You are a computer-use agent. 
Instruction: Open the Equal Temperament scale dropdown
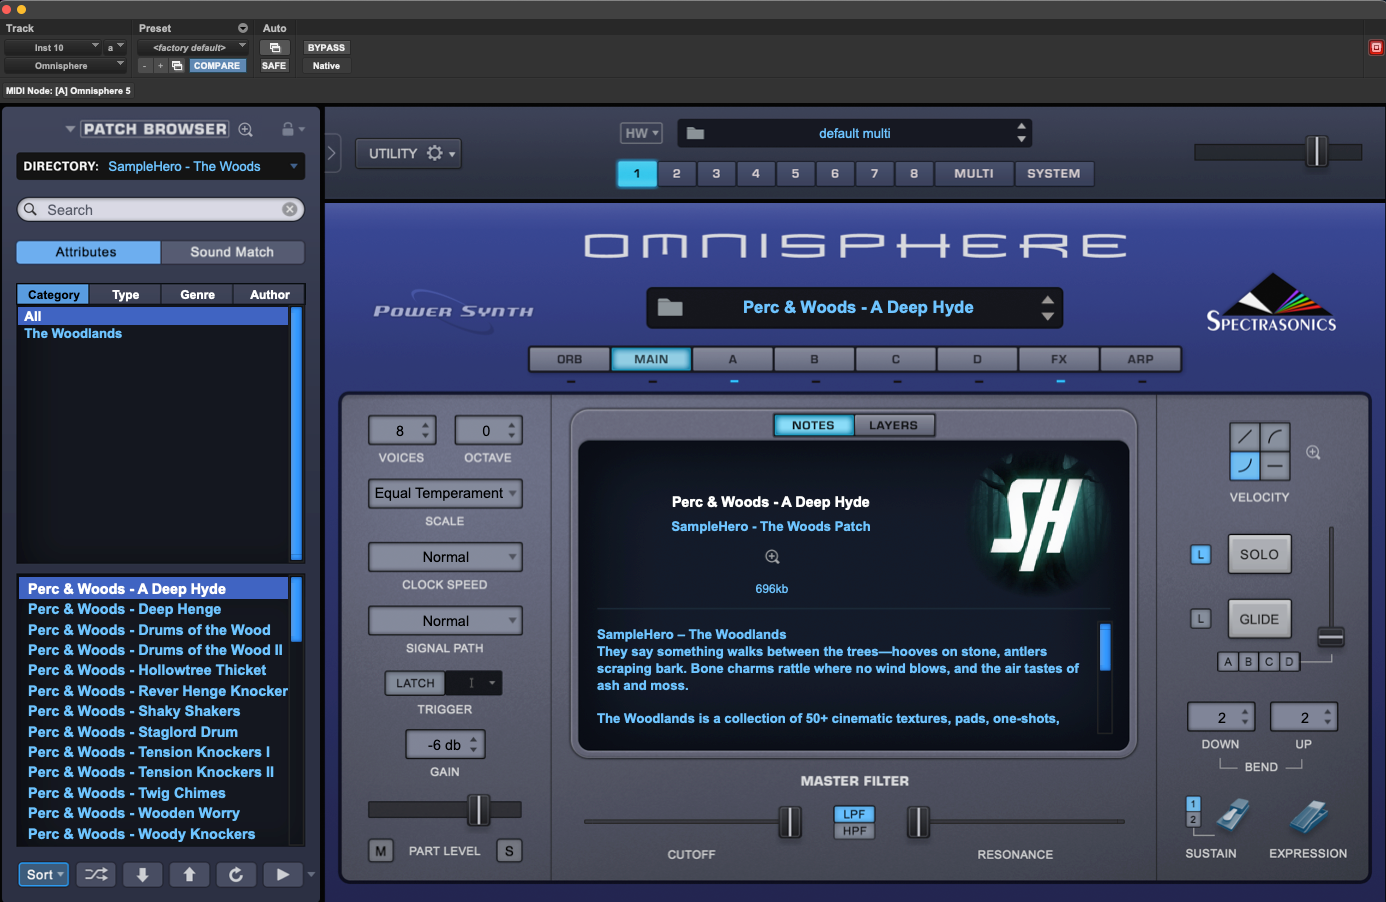445,493
